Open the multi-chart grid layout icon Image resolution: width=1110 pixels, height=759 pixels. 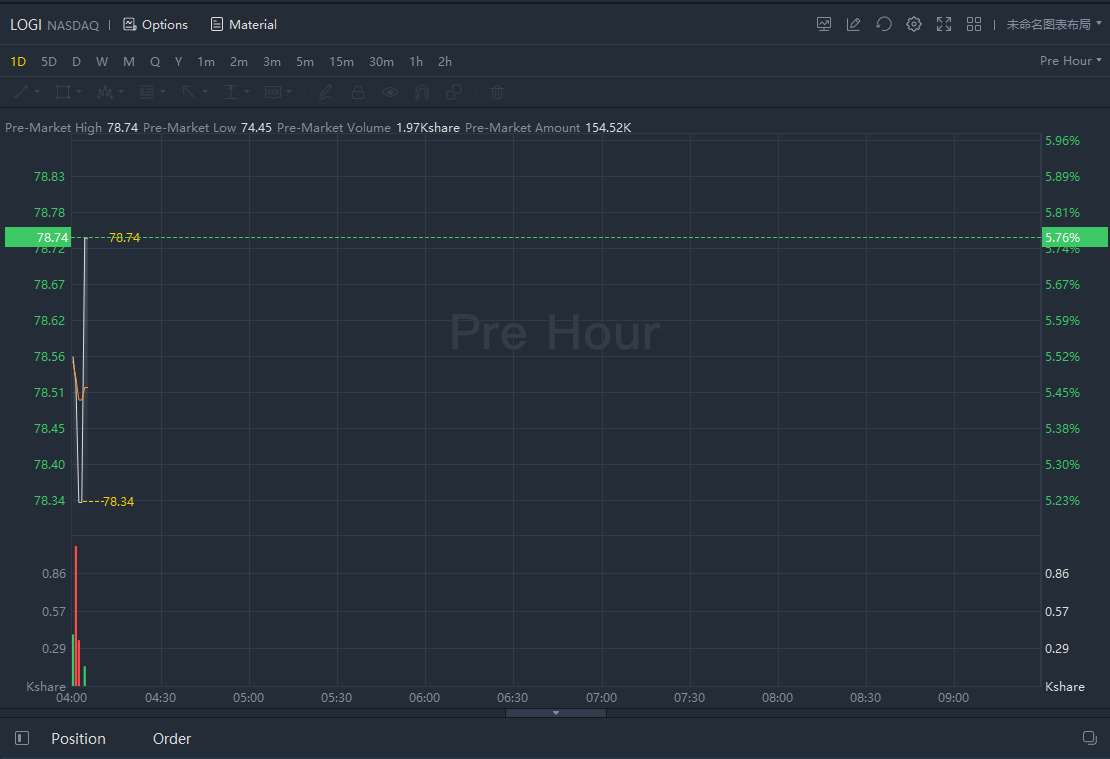click(x=974, y=24)
